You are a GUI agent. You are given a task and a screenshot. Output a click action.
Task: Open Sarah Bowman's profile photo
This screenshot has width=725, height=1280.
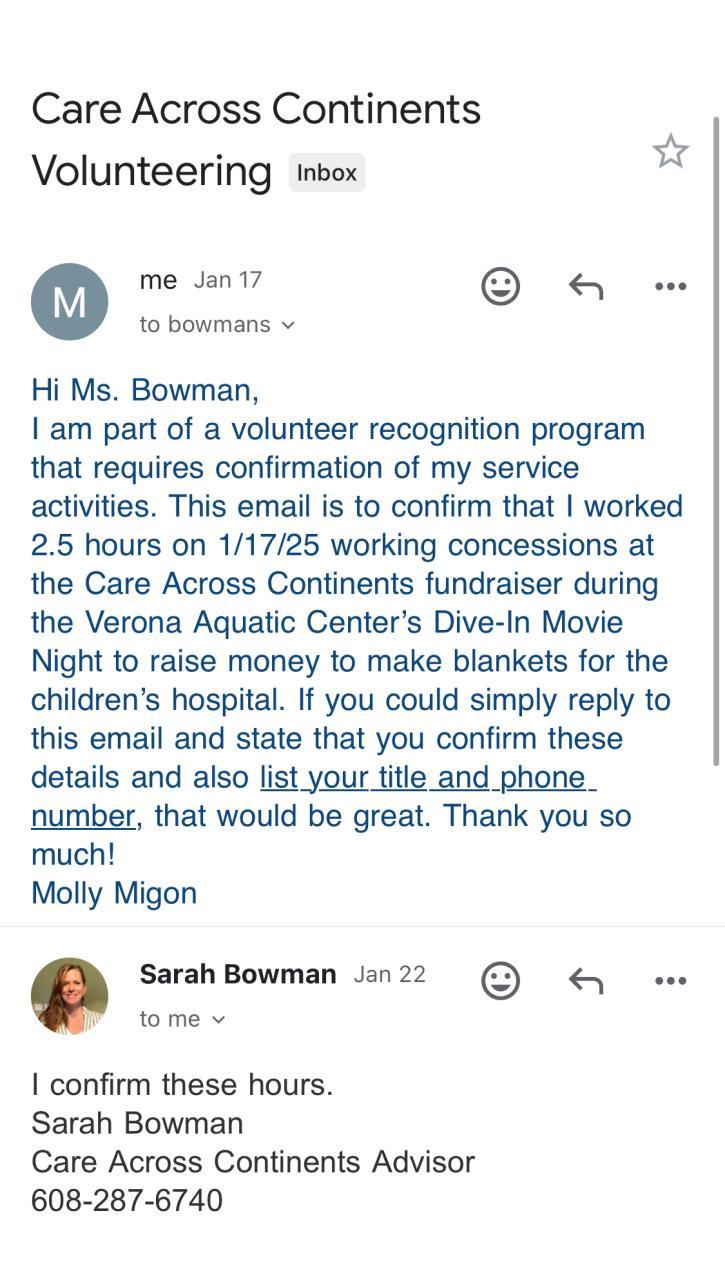coord(69,995)
